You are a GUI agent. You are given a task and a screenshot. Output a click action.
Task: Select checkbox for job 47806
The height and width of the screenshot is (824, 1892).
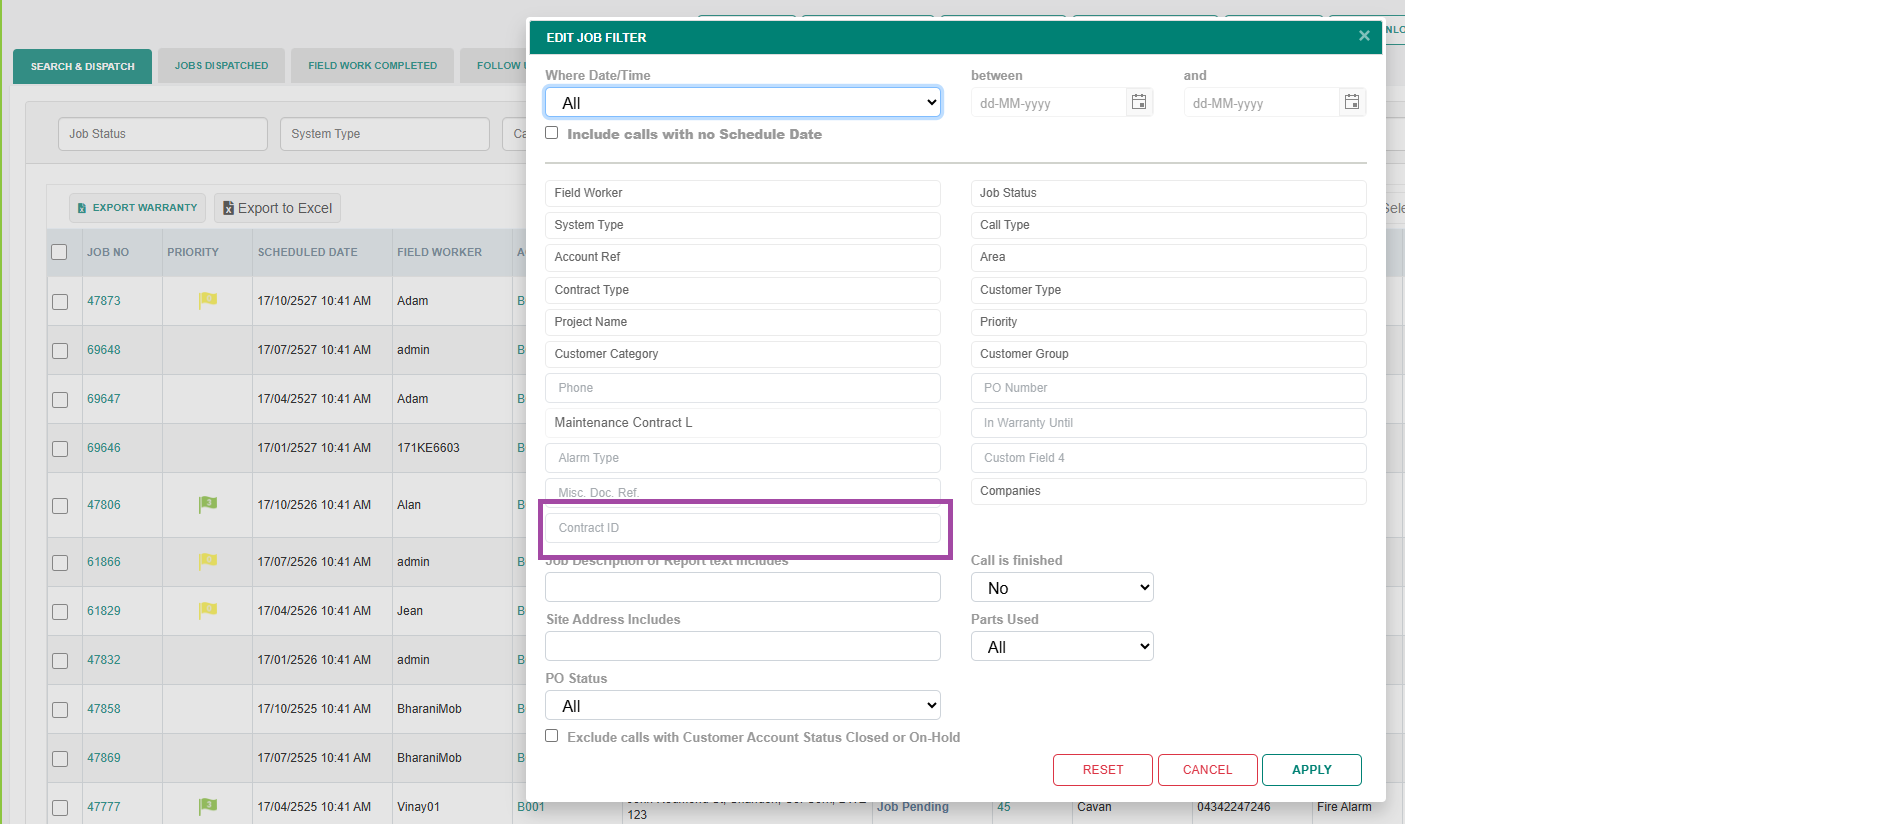(x=60, y=506)
